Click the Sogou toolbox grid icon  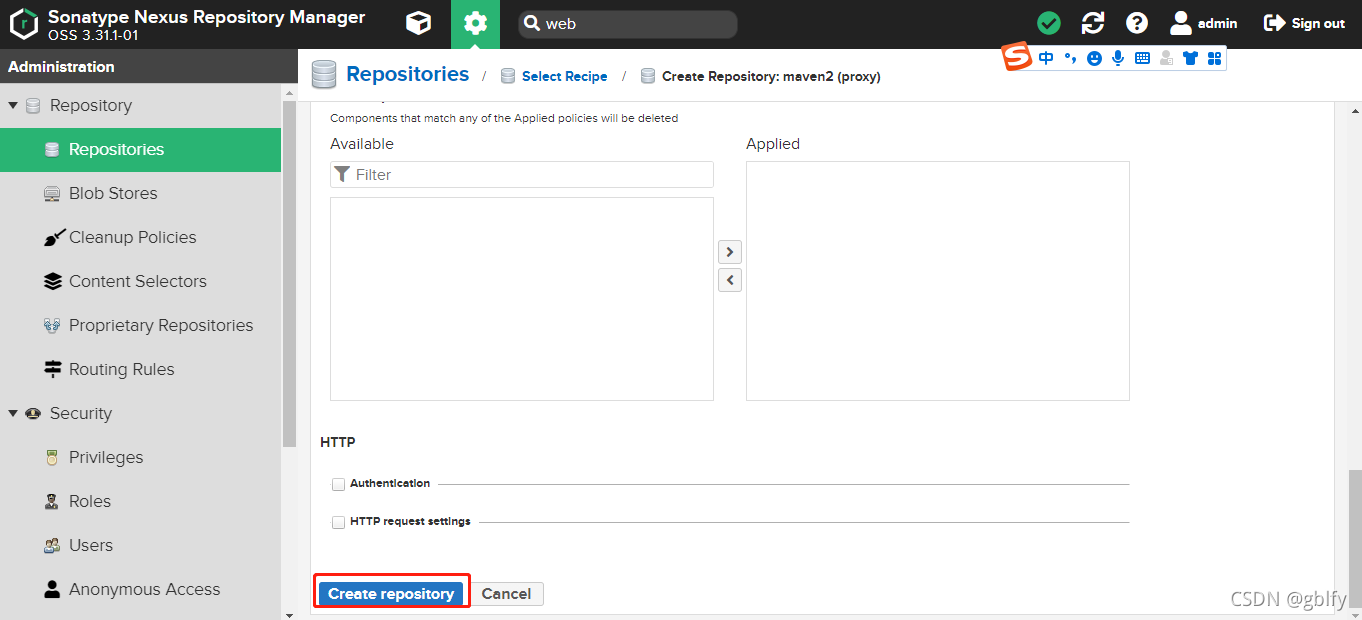click(x=1214, y=59)
